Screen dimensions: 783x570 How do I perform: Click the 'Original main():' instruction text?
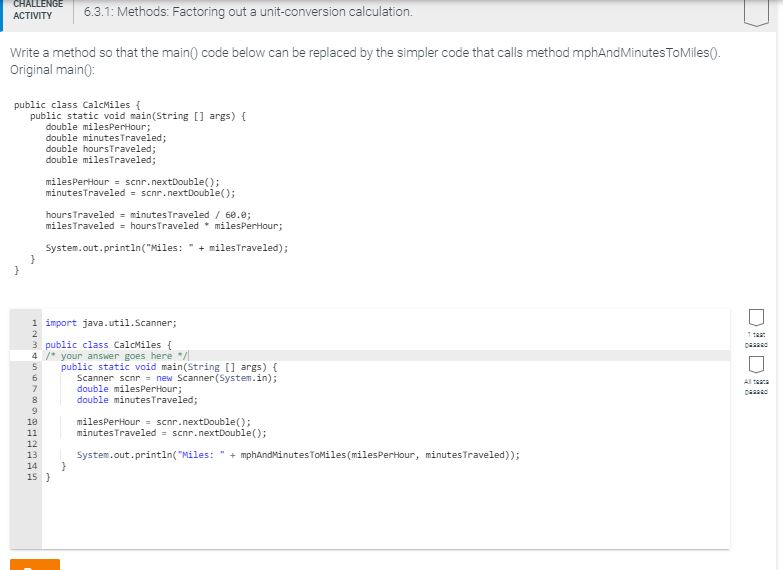[52, 69]
